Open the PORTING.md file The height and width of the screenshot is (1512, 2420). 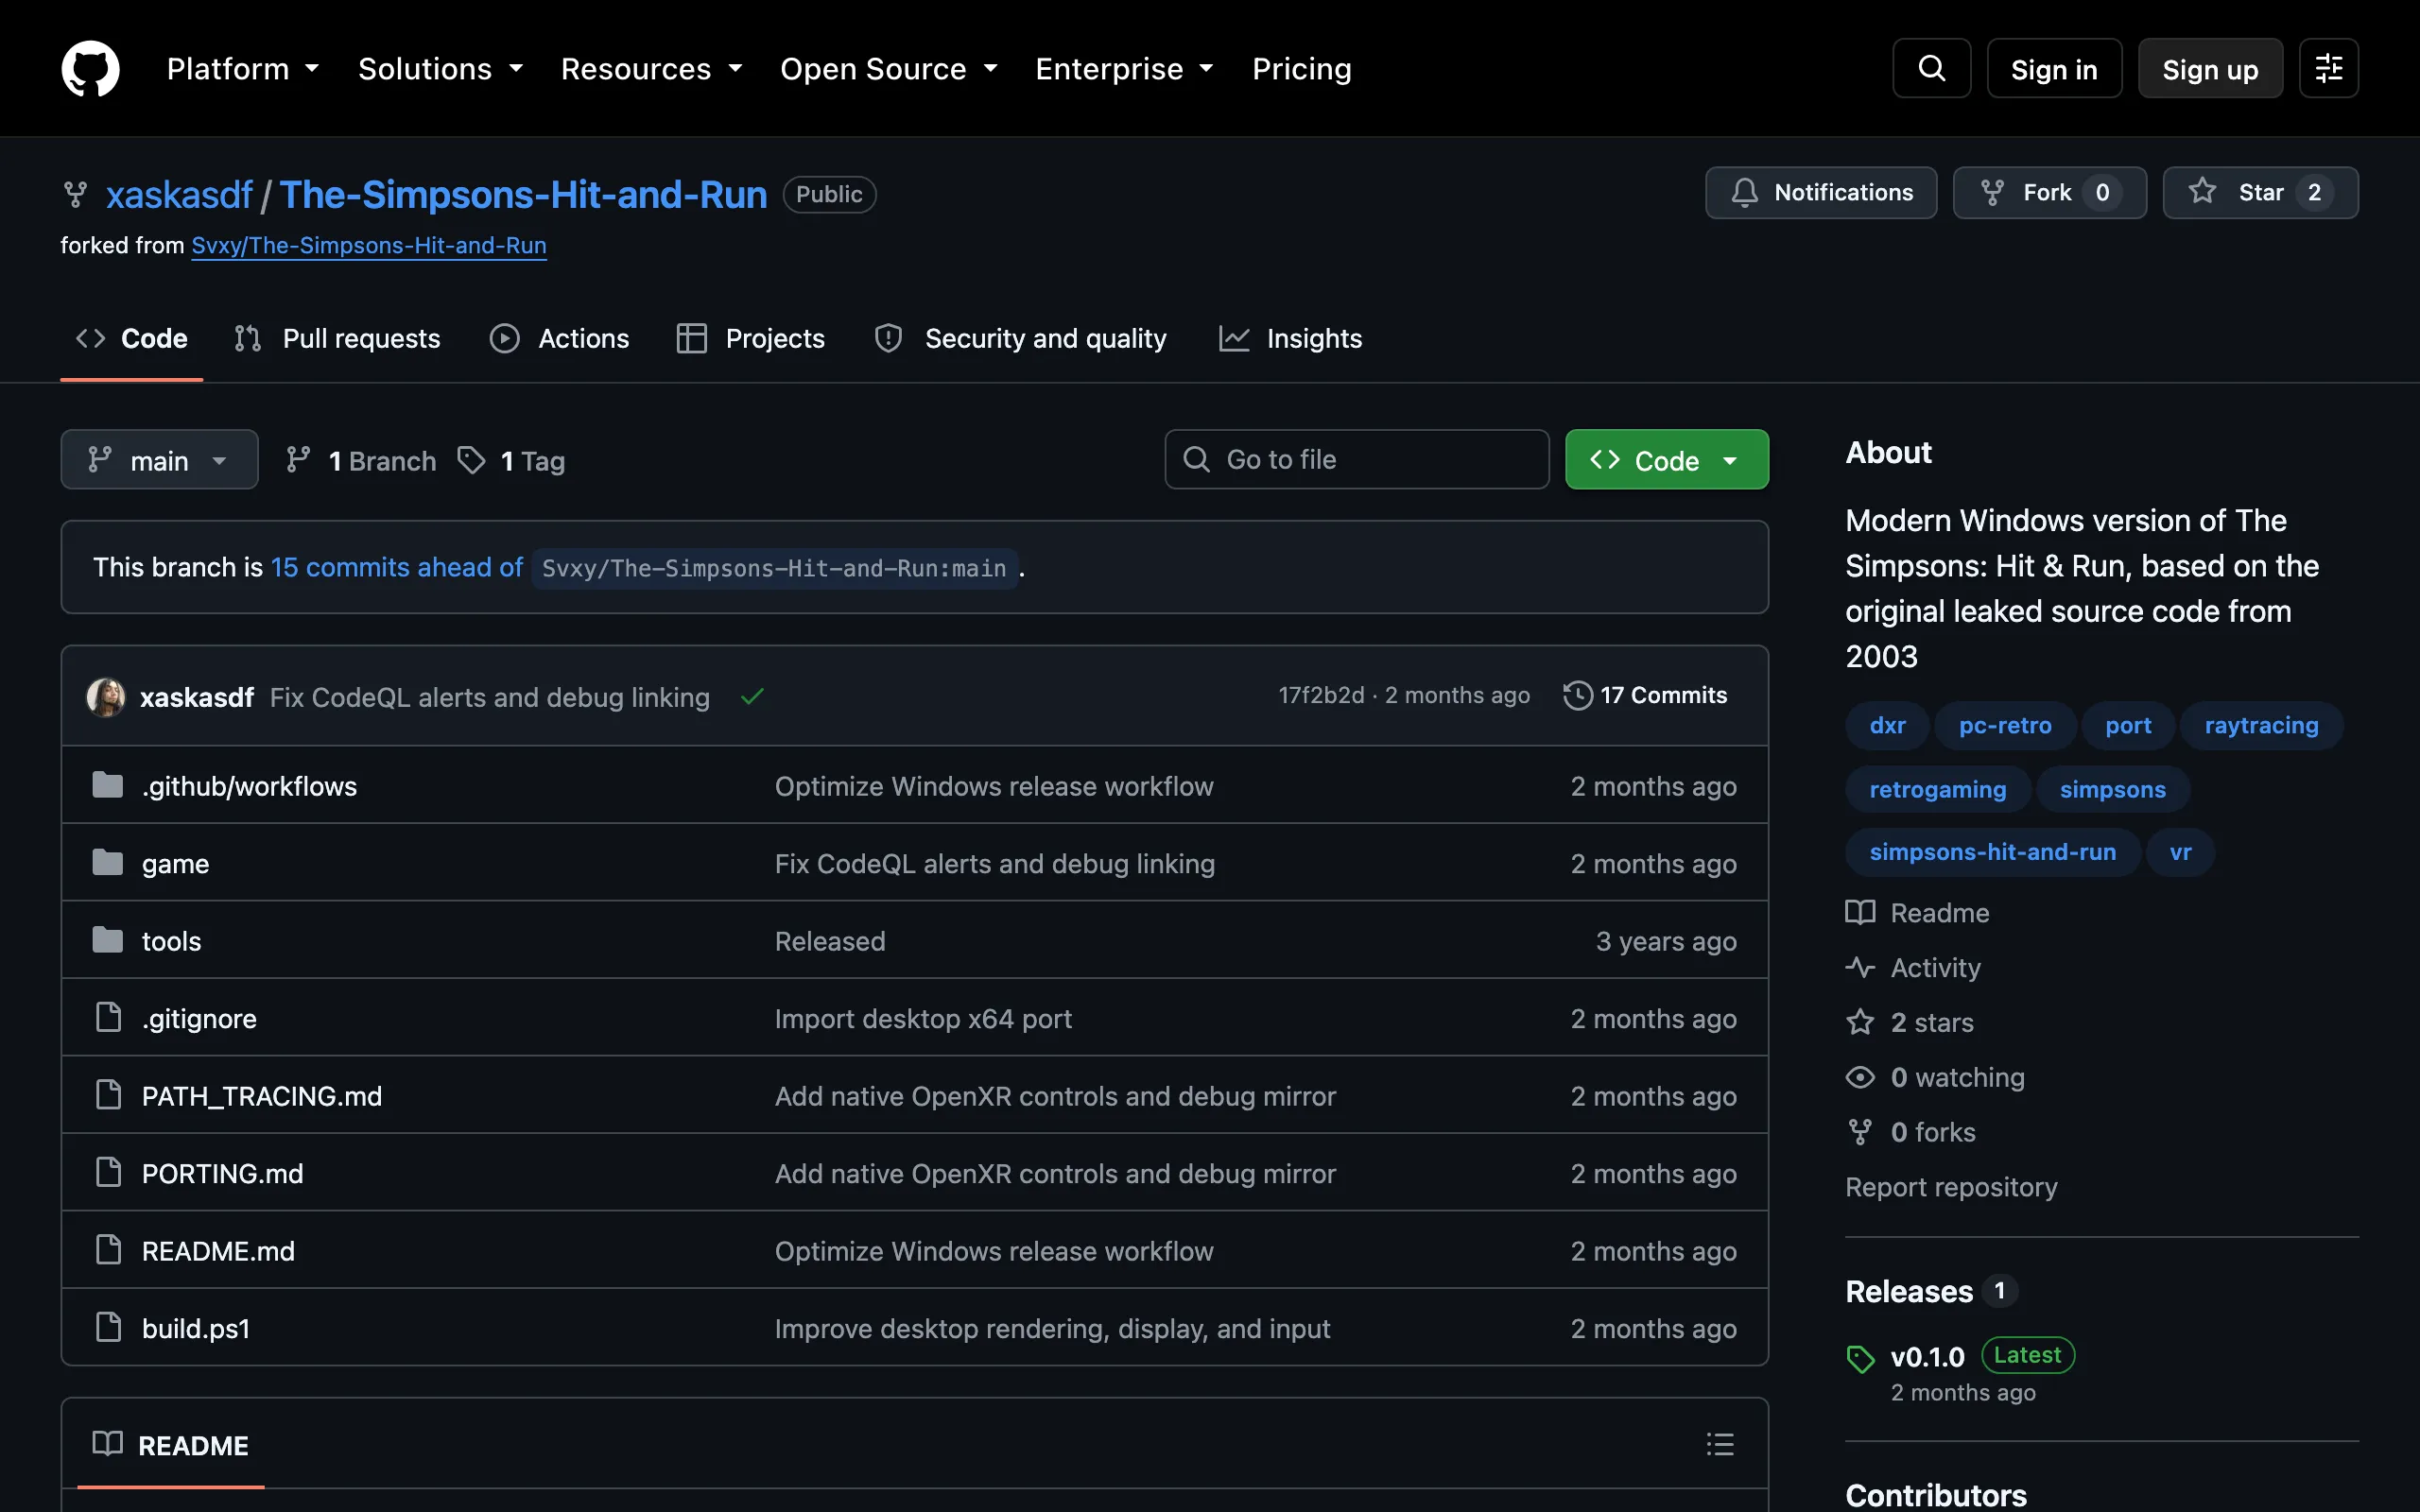(x=222, y=1173)
